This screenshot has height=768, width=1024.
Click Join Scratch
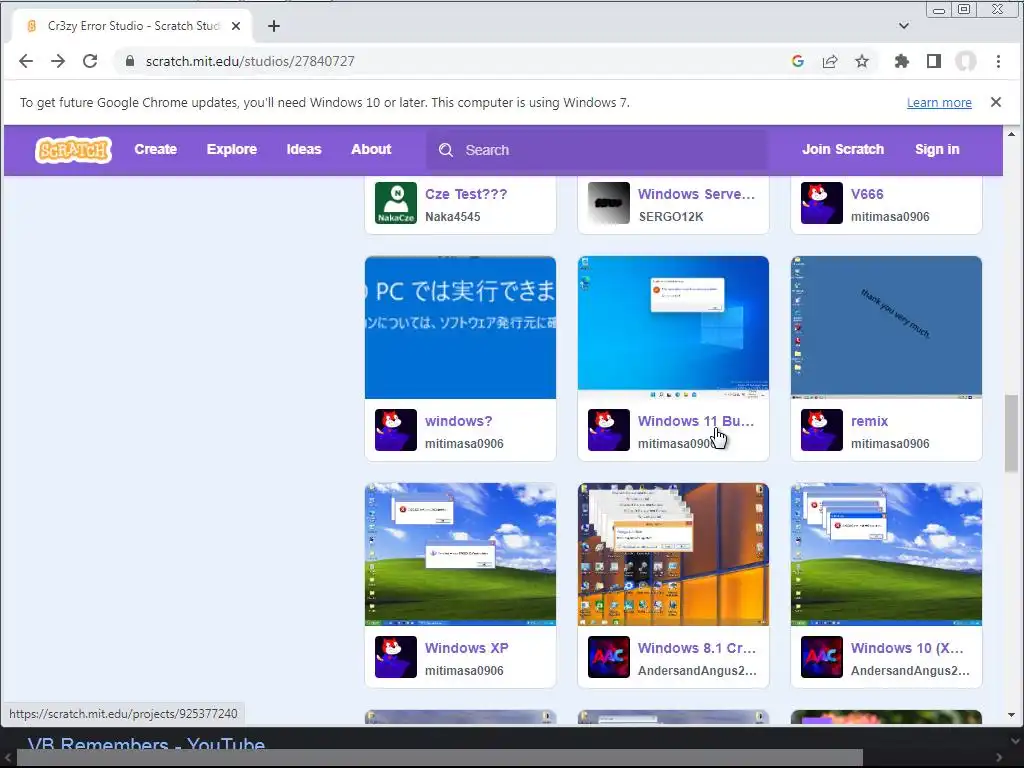pyautogui.click(x=843, y=150)
